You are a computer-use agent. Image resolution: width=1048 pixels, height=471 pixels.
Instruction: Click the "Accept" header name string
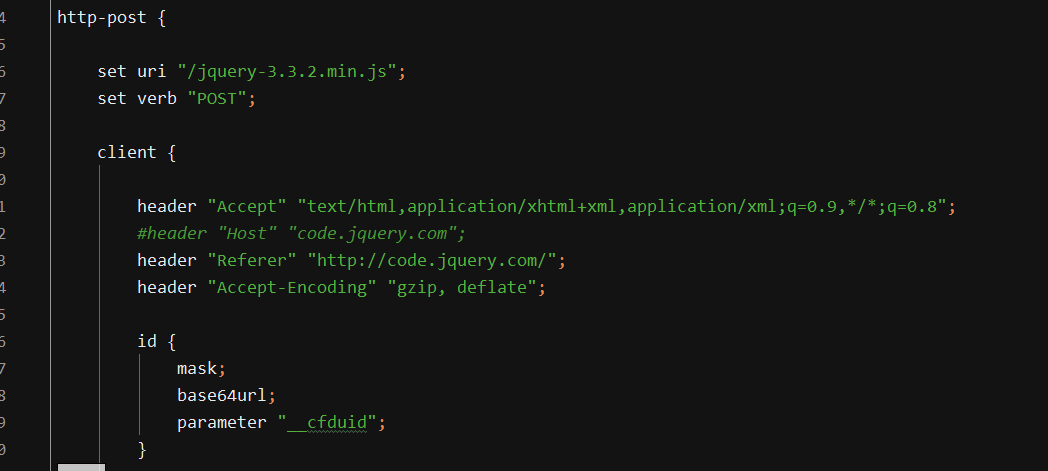coord(247,206)
